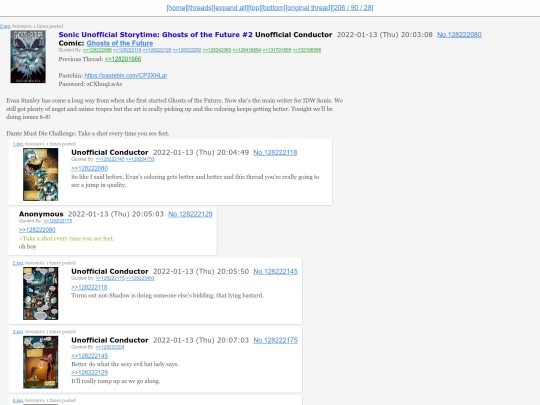Go to the [home] navigation link
The width and height of the screenshot is (540, 405).
pyautogui.click(x=177, y=8)
